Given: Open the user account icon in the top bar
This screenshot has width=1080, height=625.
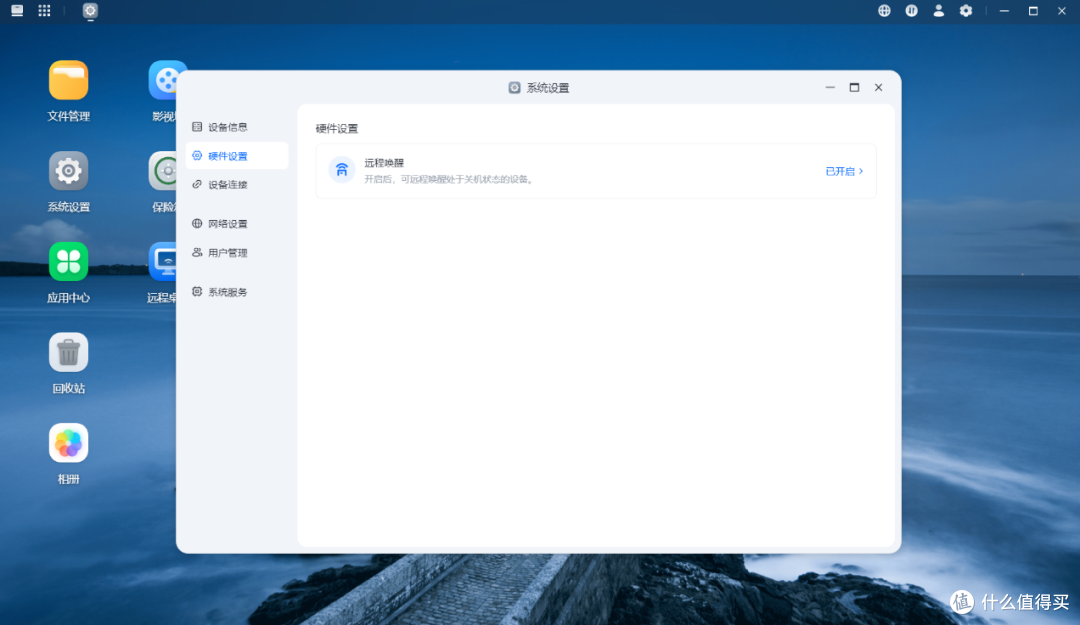Looking at the screenshot, I should point(938,10).
